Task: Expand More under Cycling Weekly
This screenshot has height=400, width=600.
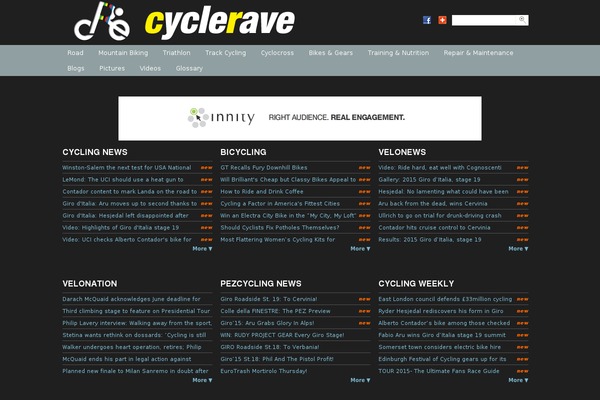Action: 518,380
